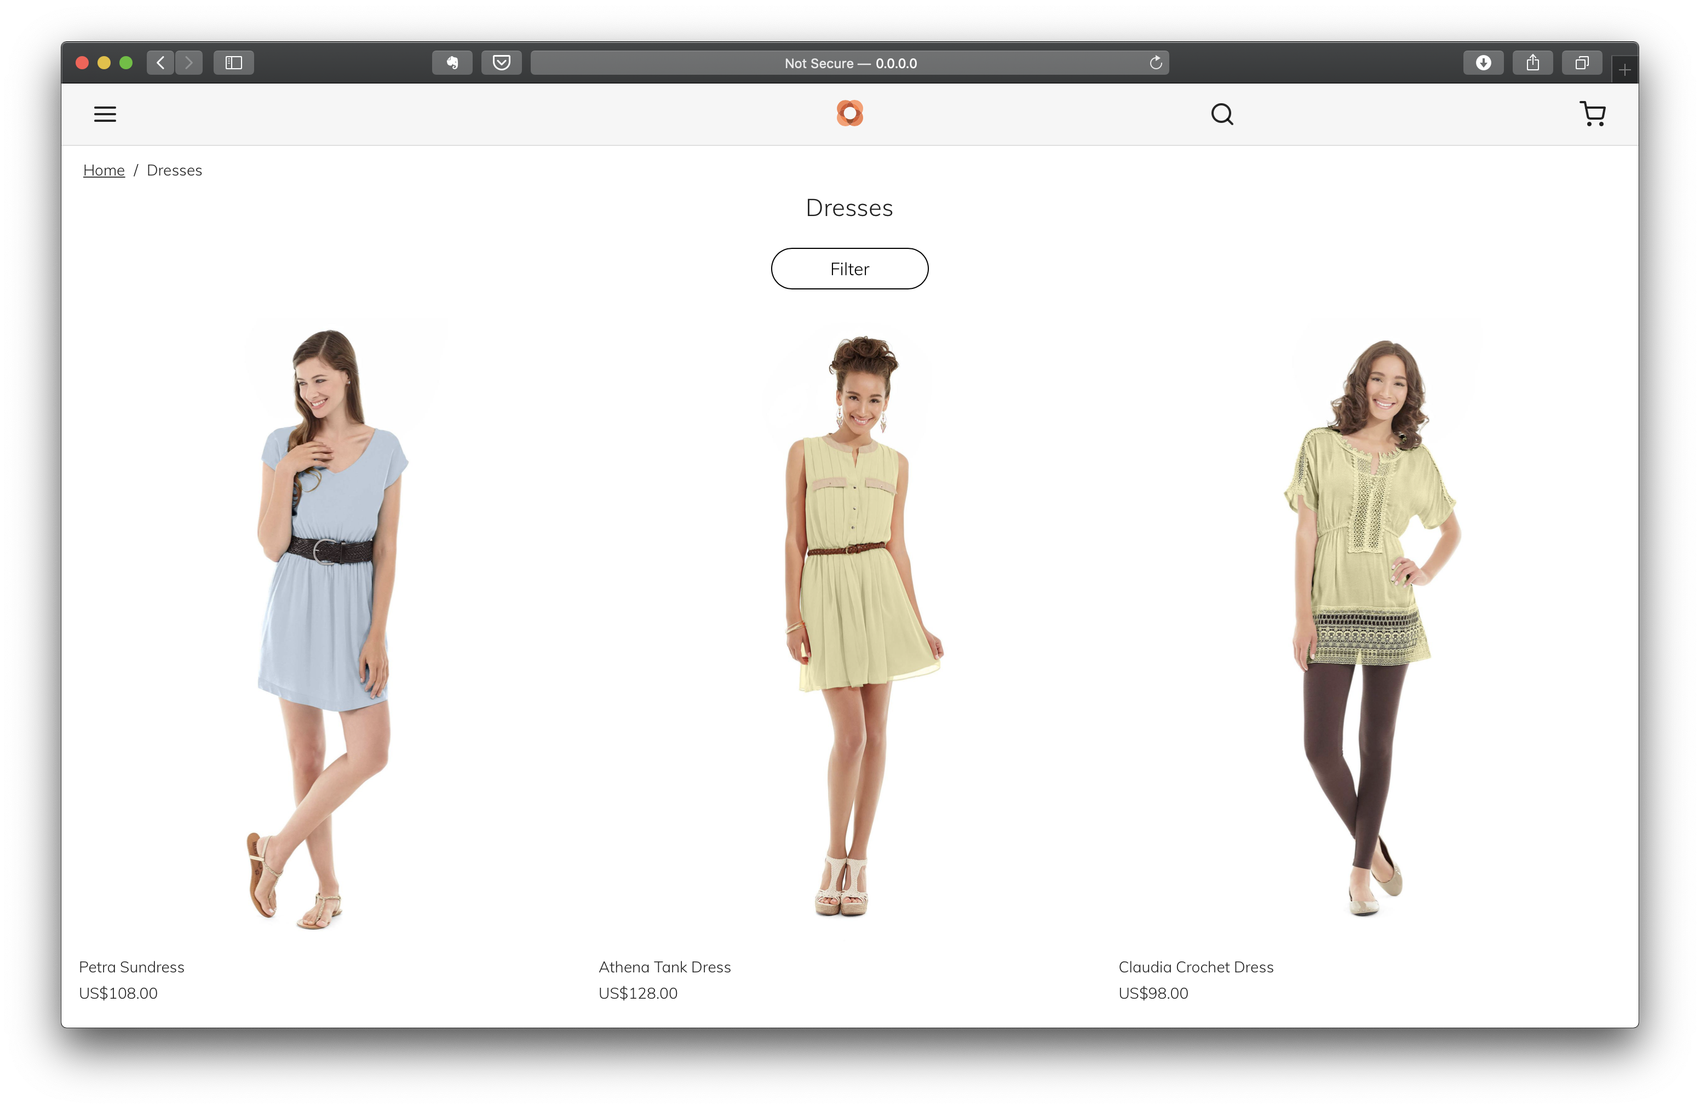Open the Athena Tank Dress product image
The image size is (1700, 1109).
[850, 628]
